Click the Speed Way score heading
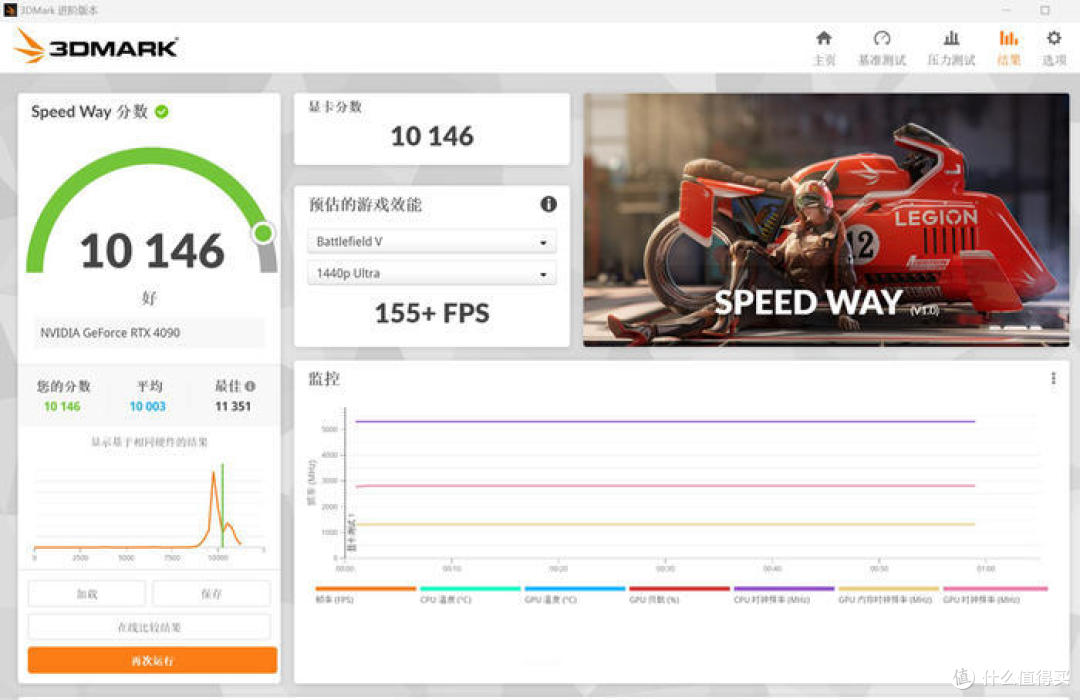The height and width of the screenshot is (700, 1080). [x=90, y=112]
